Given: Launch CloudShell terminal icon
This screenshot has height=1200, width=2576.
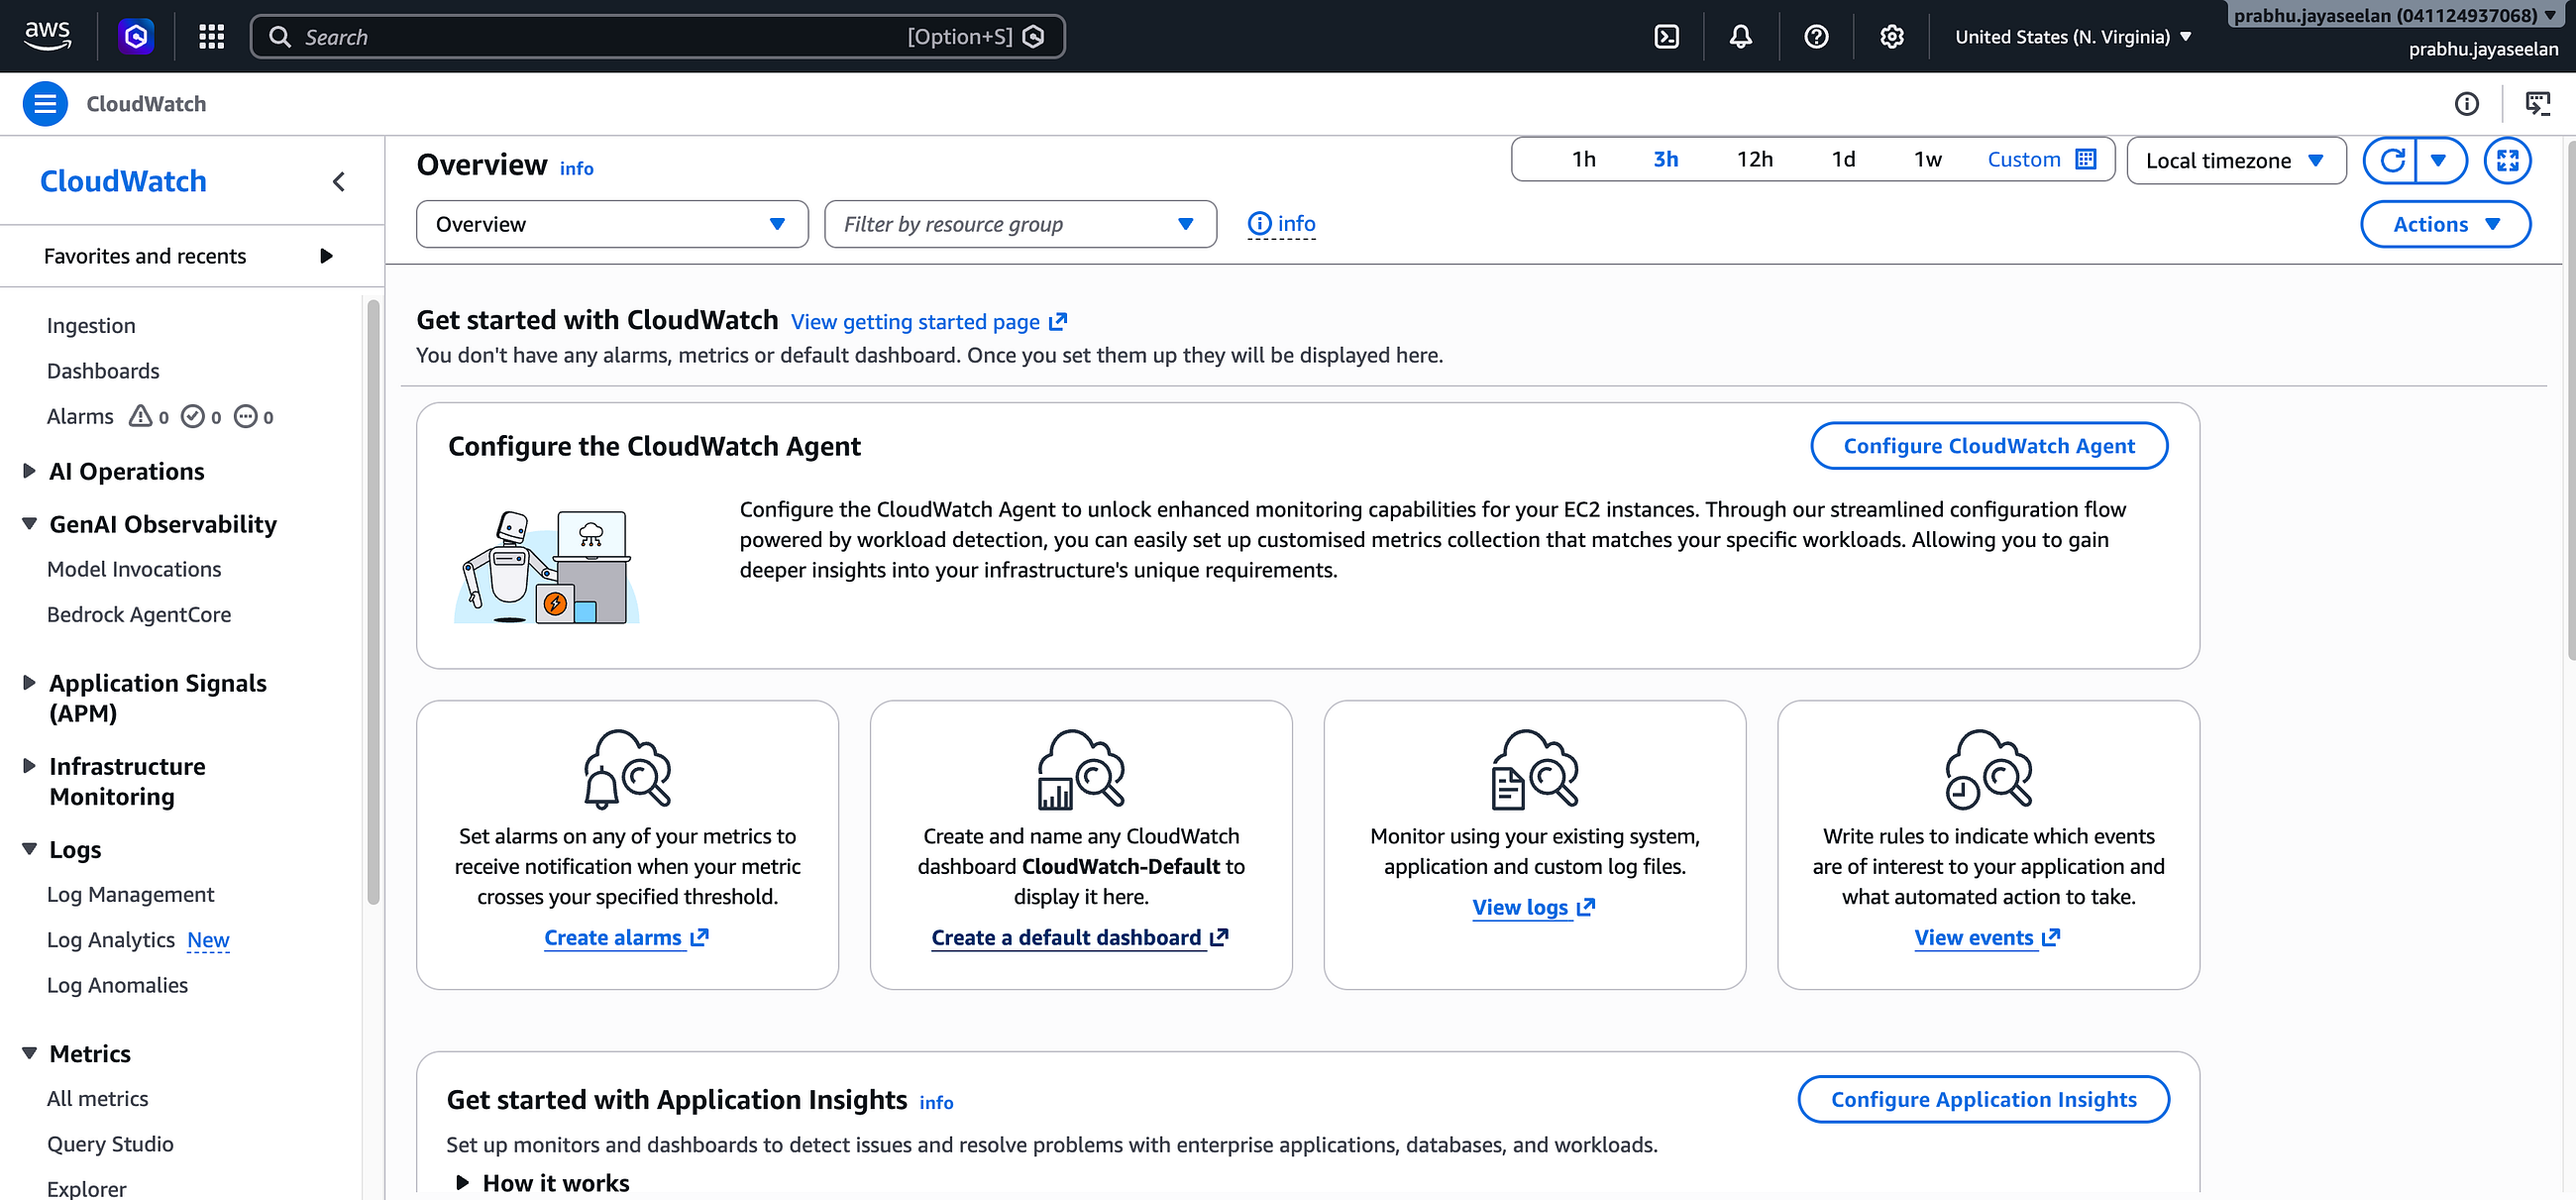Looking at the screenshot, I should point(1666,37).
